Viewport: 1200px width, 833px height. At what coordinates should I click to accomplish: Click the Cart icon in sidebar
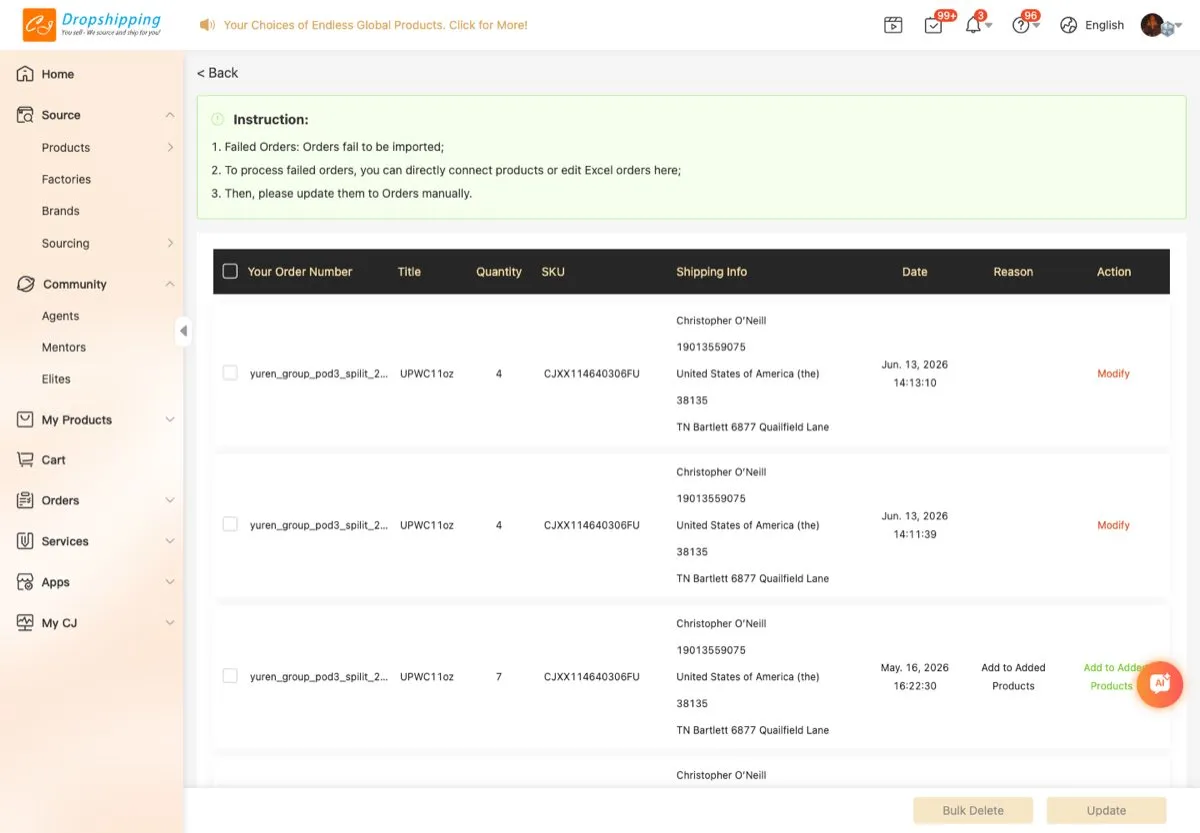(25, 460)
